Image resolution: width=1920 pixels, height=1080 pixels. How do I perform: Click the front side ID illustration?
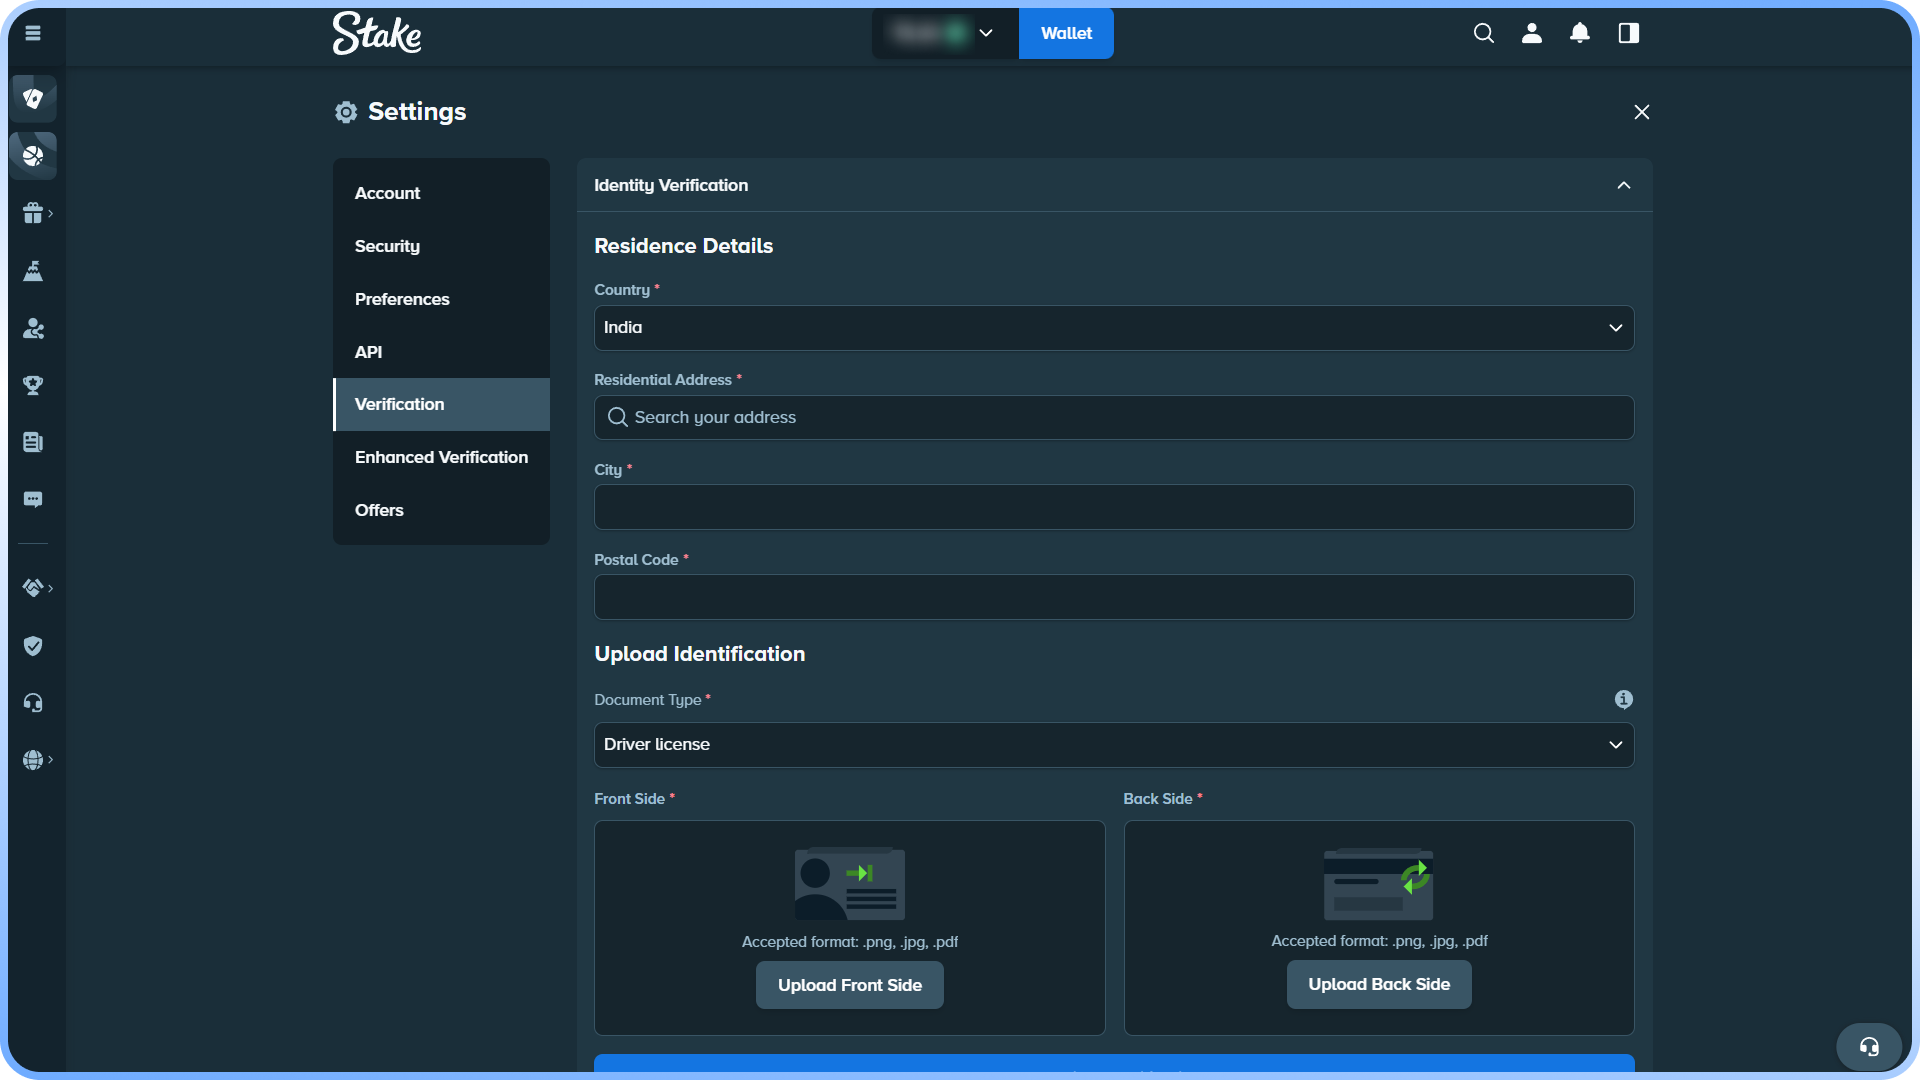coord(850,884)
